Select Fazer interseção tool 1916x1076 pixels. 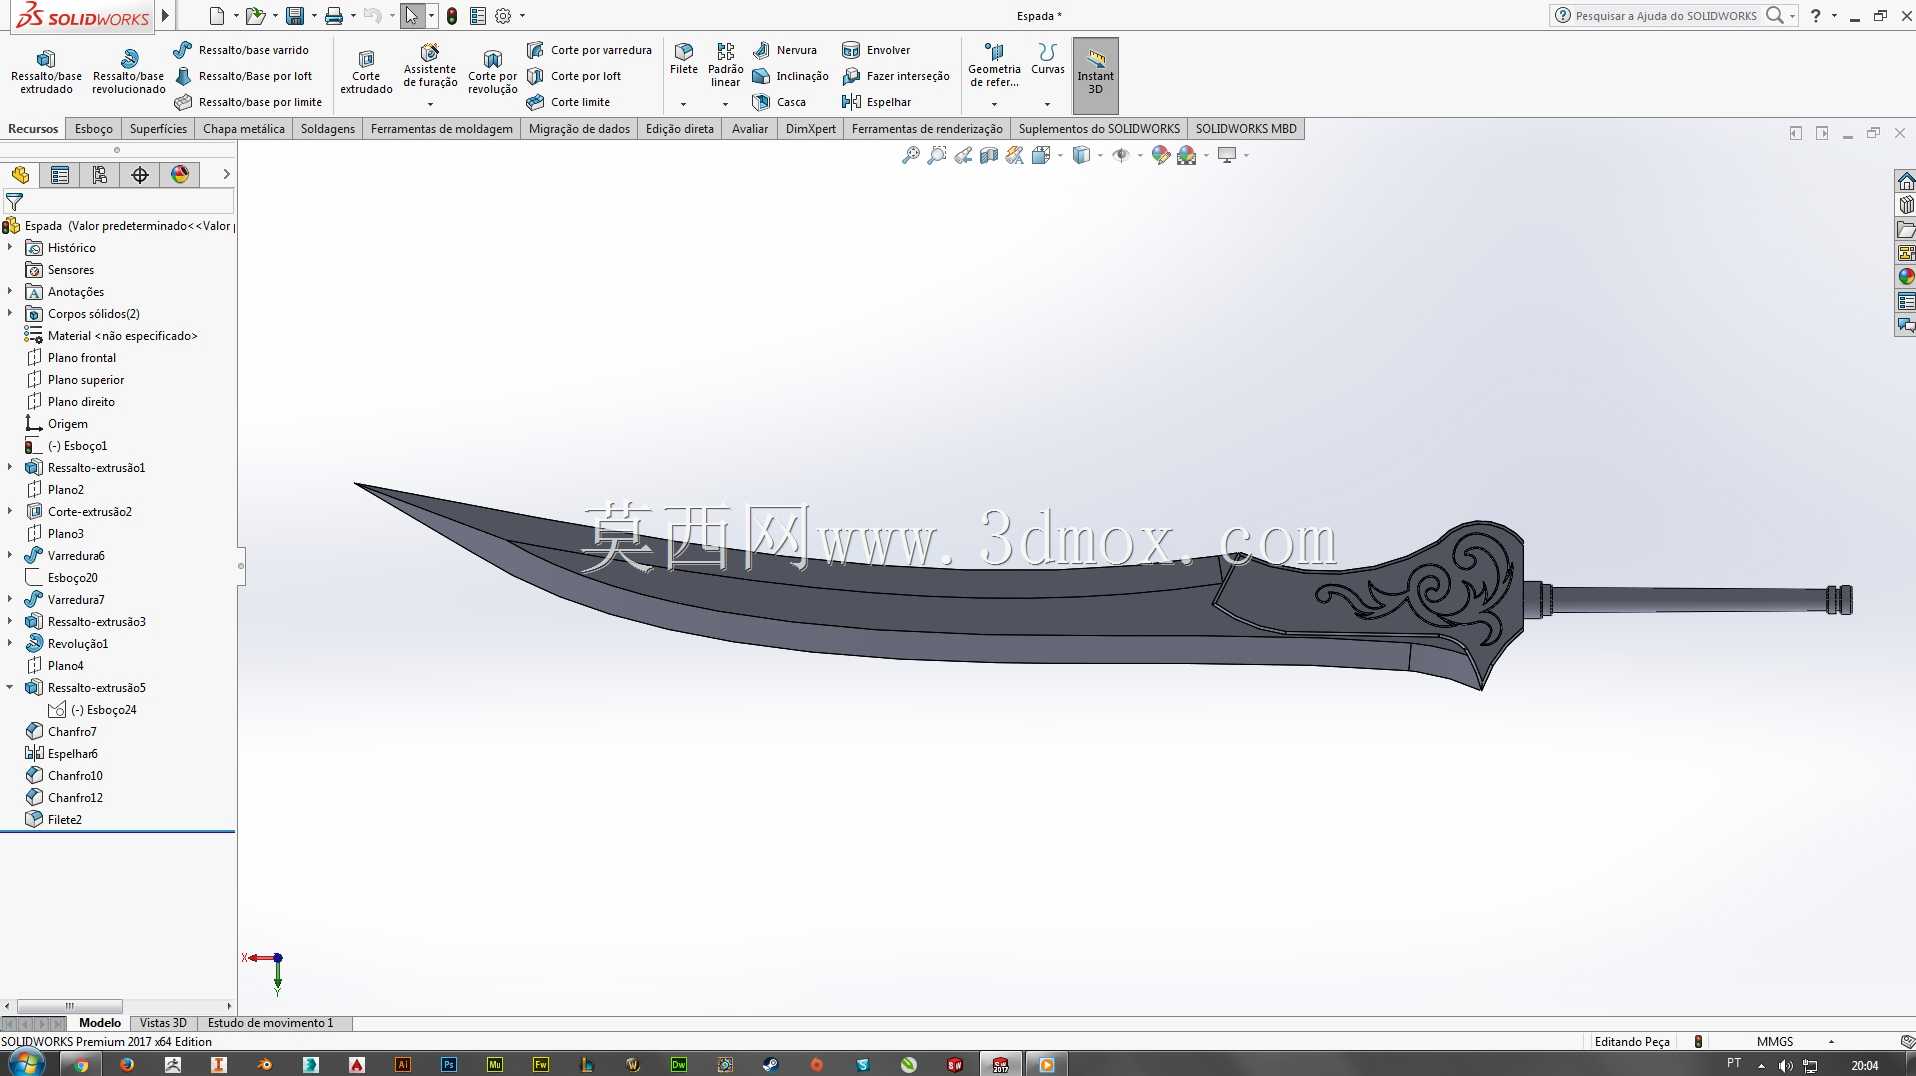click(x=896, y=76)
